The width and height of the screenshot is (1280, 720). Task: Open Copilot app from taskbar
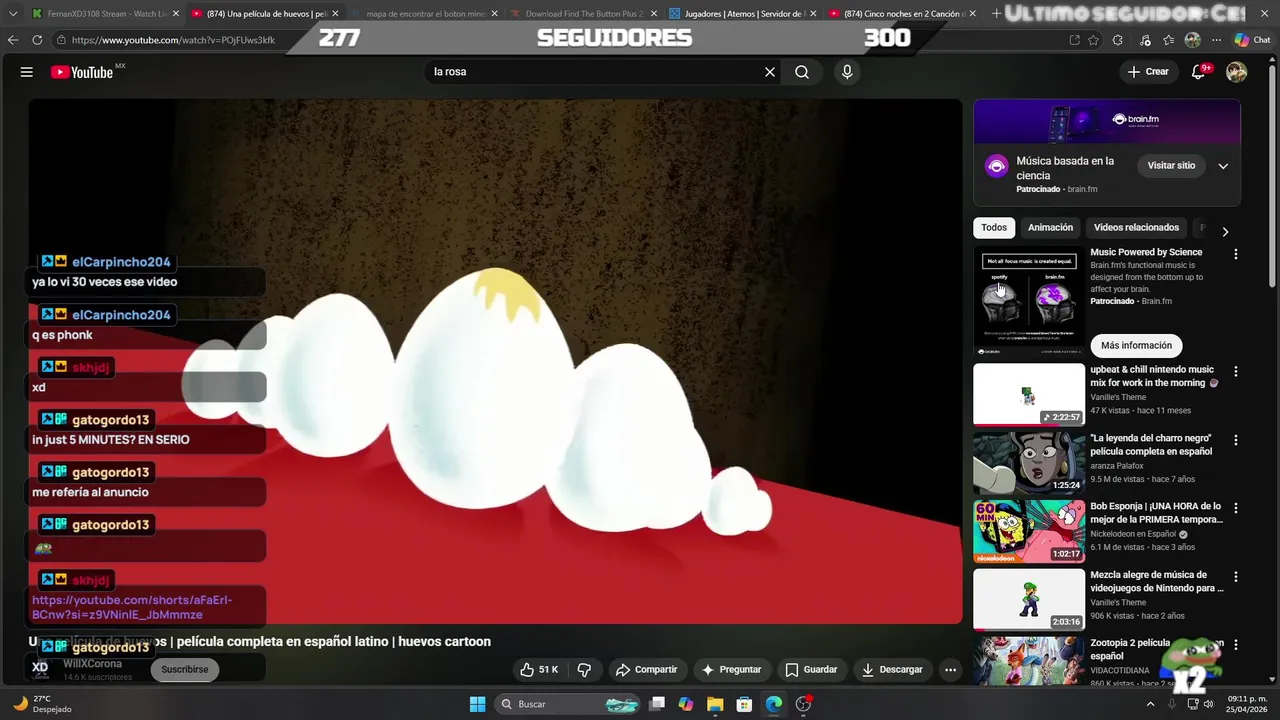pyautogui.click(x=685, y=704)
